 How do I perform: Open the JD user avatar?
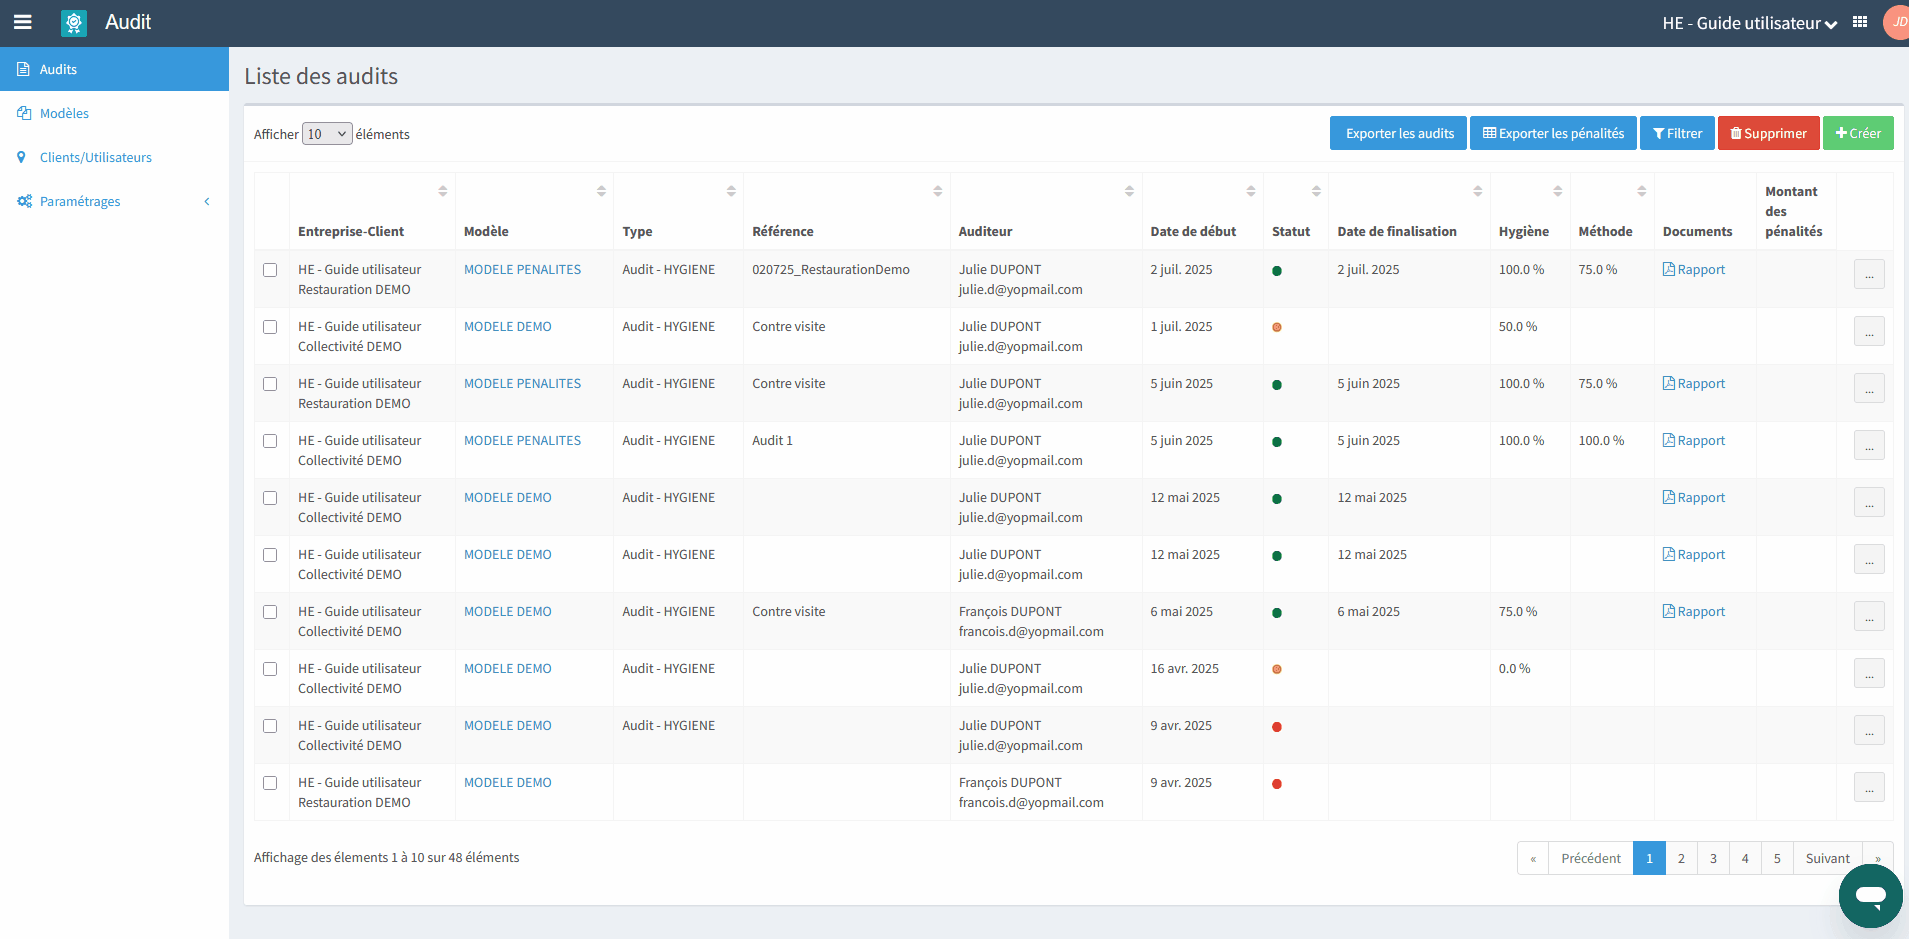[x=1896, y=22]
